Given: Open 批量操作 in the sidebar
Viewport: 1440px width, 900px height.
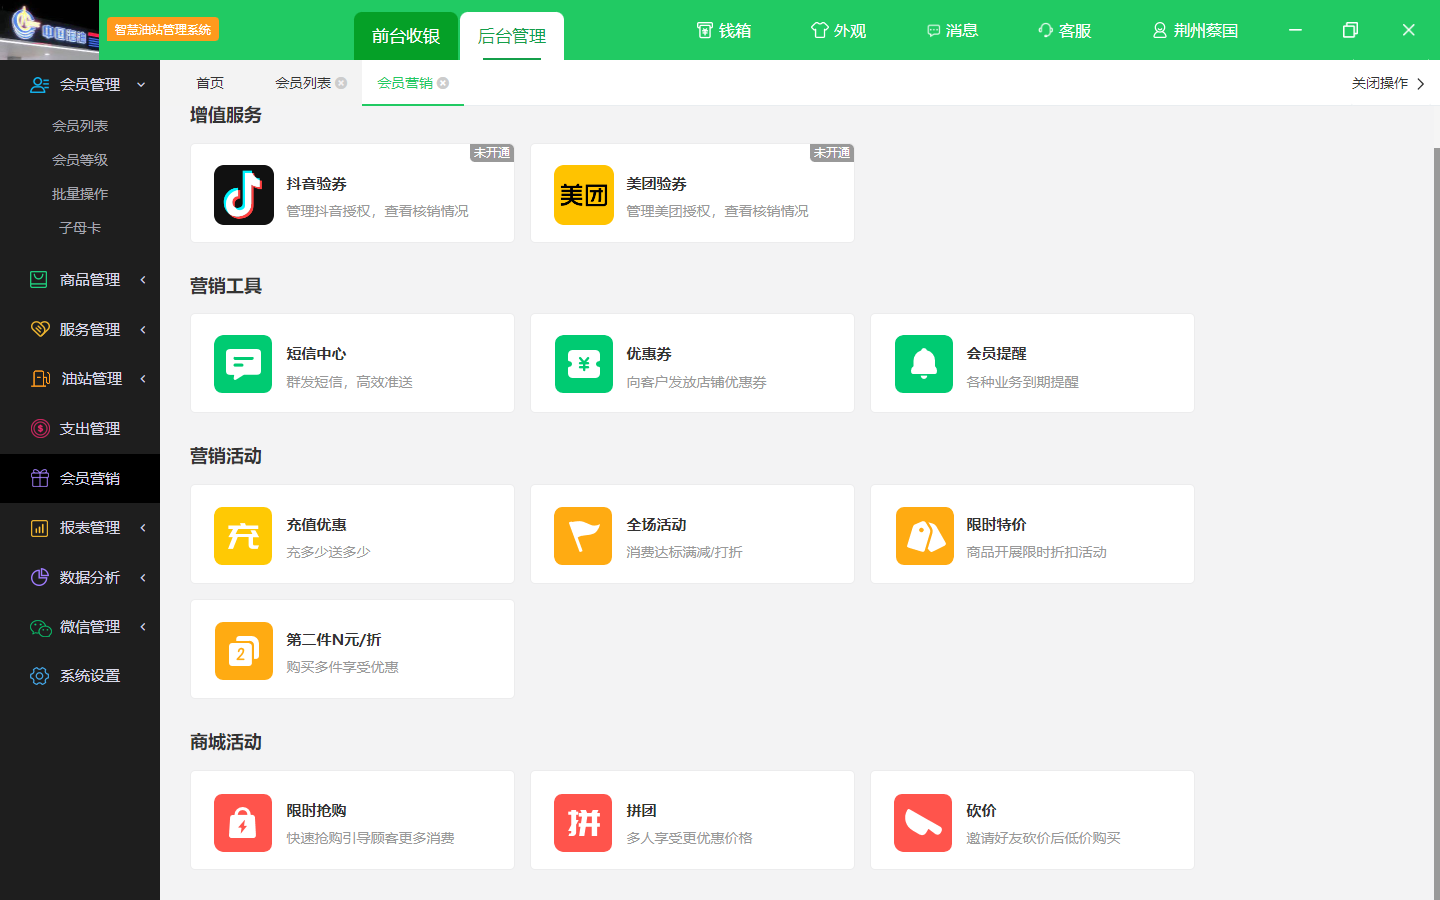Looking at the screenshot, I should point(80,194).
